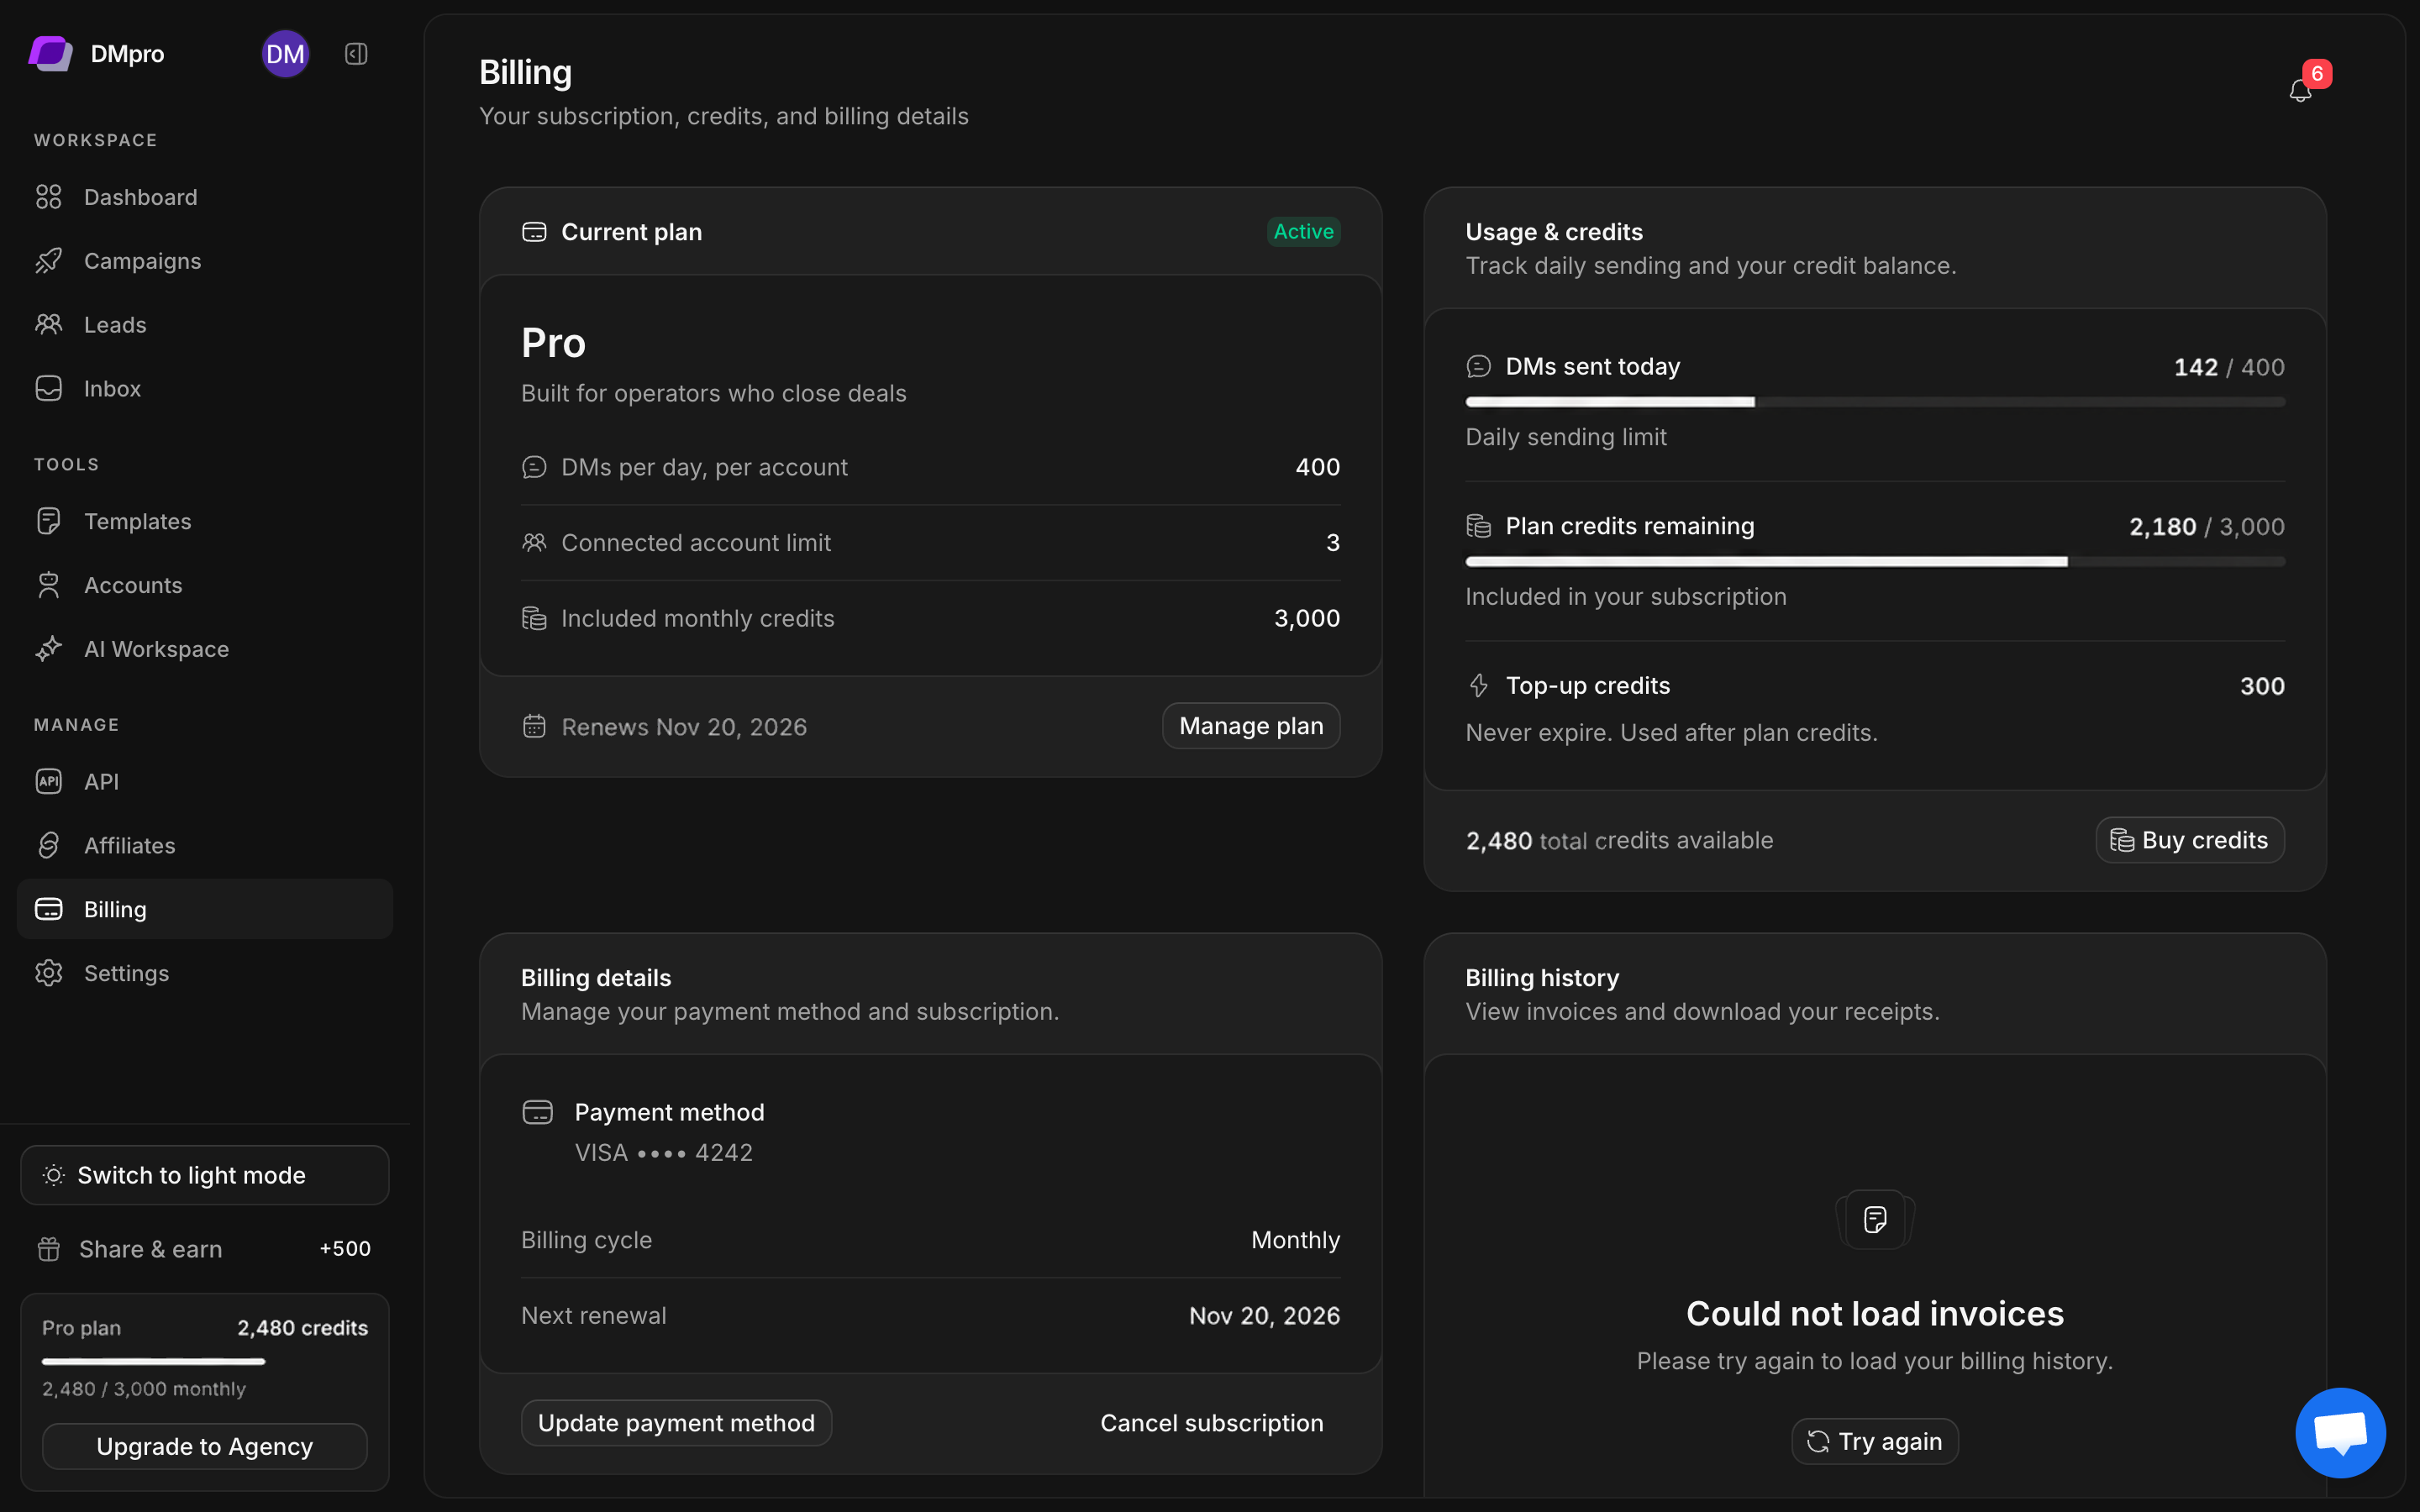The height and width of the screenshot is (1512, 2420).
Task: Open Templates under Tools
Action: 205,521
